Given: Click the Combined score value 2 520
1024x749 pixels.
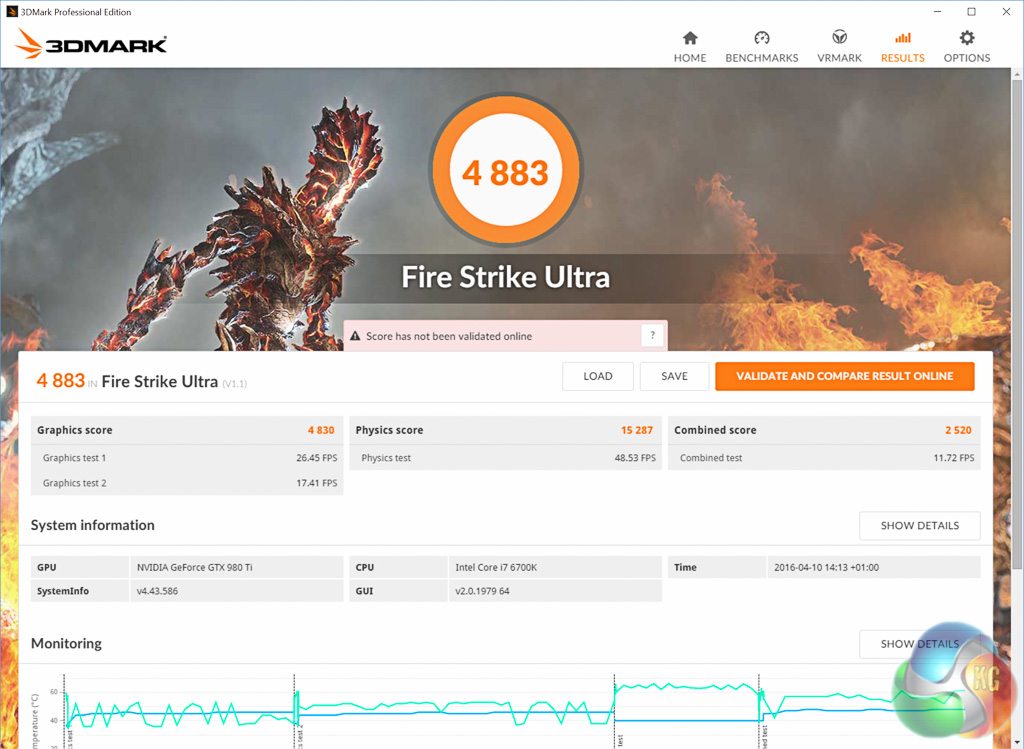Looking at the screenshot, I should tap(958, 430).
